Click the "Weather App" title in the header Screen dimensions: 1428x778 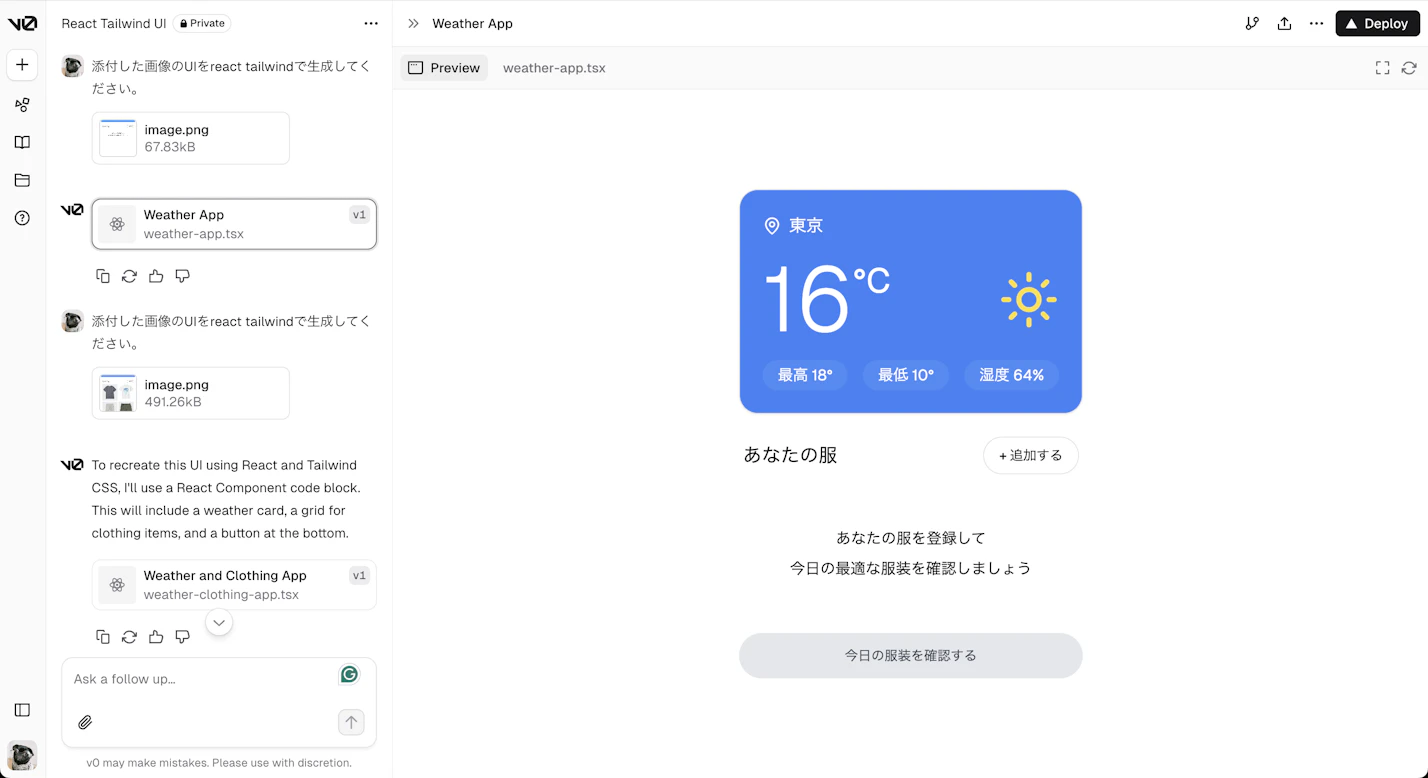[x=472, y=23]
